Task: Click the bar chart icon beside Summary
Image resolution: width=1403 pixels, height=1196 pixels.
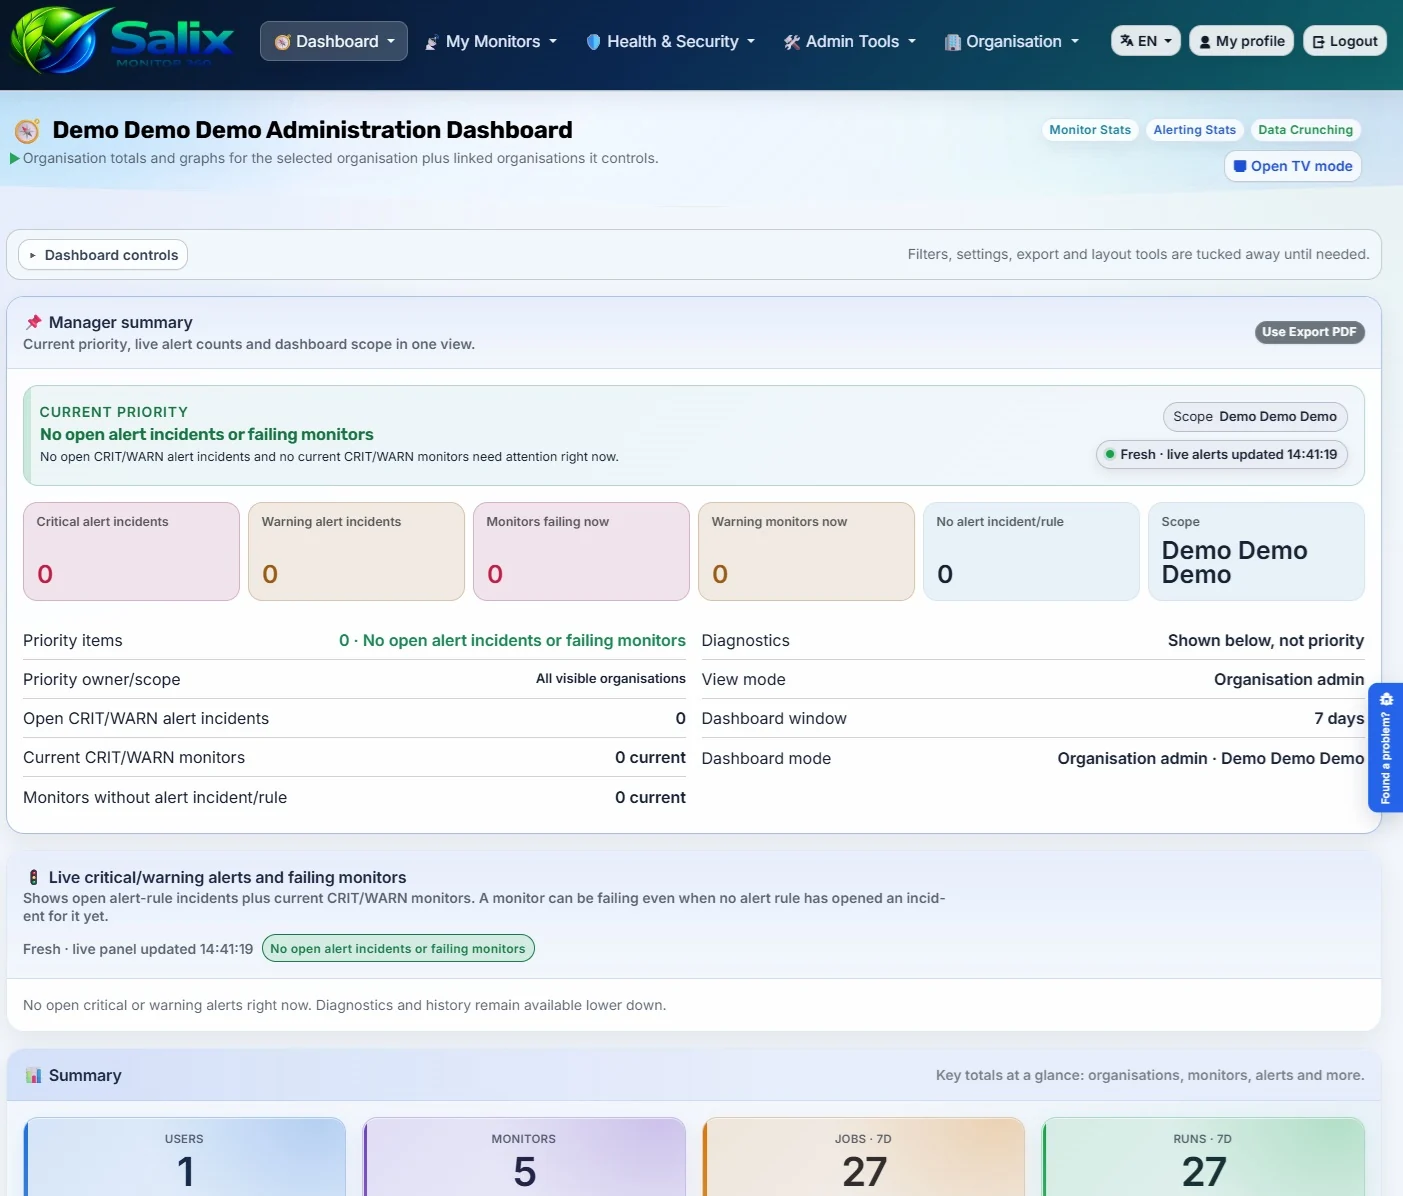Action: [x=33, y=1075]
